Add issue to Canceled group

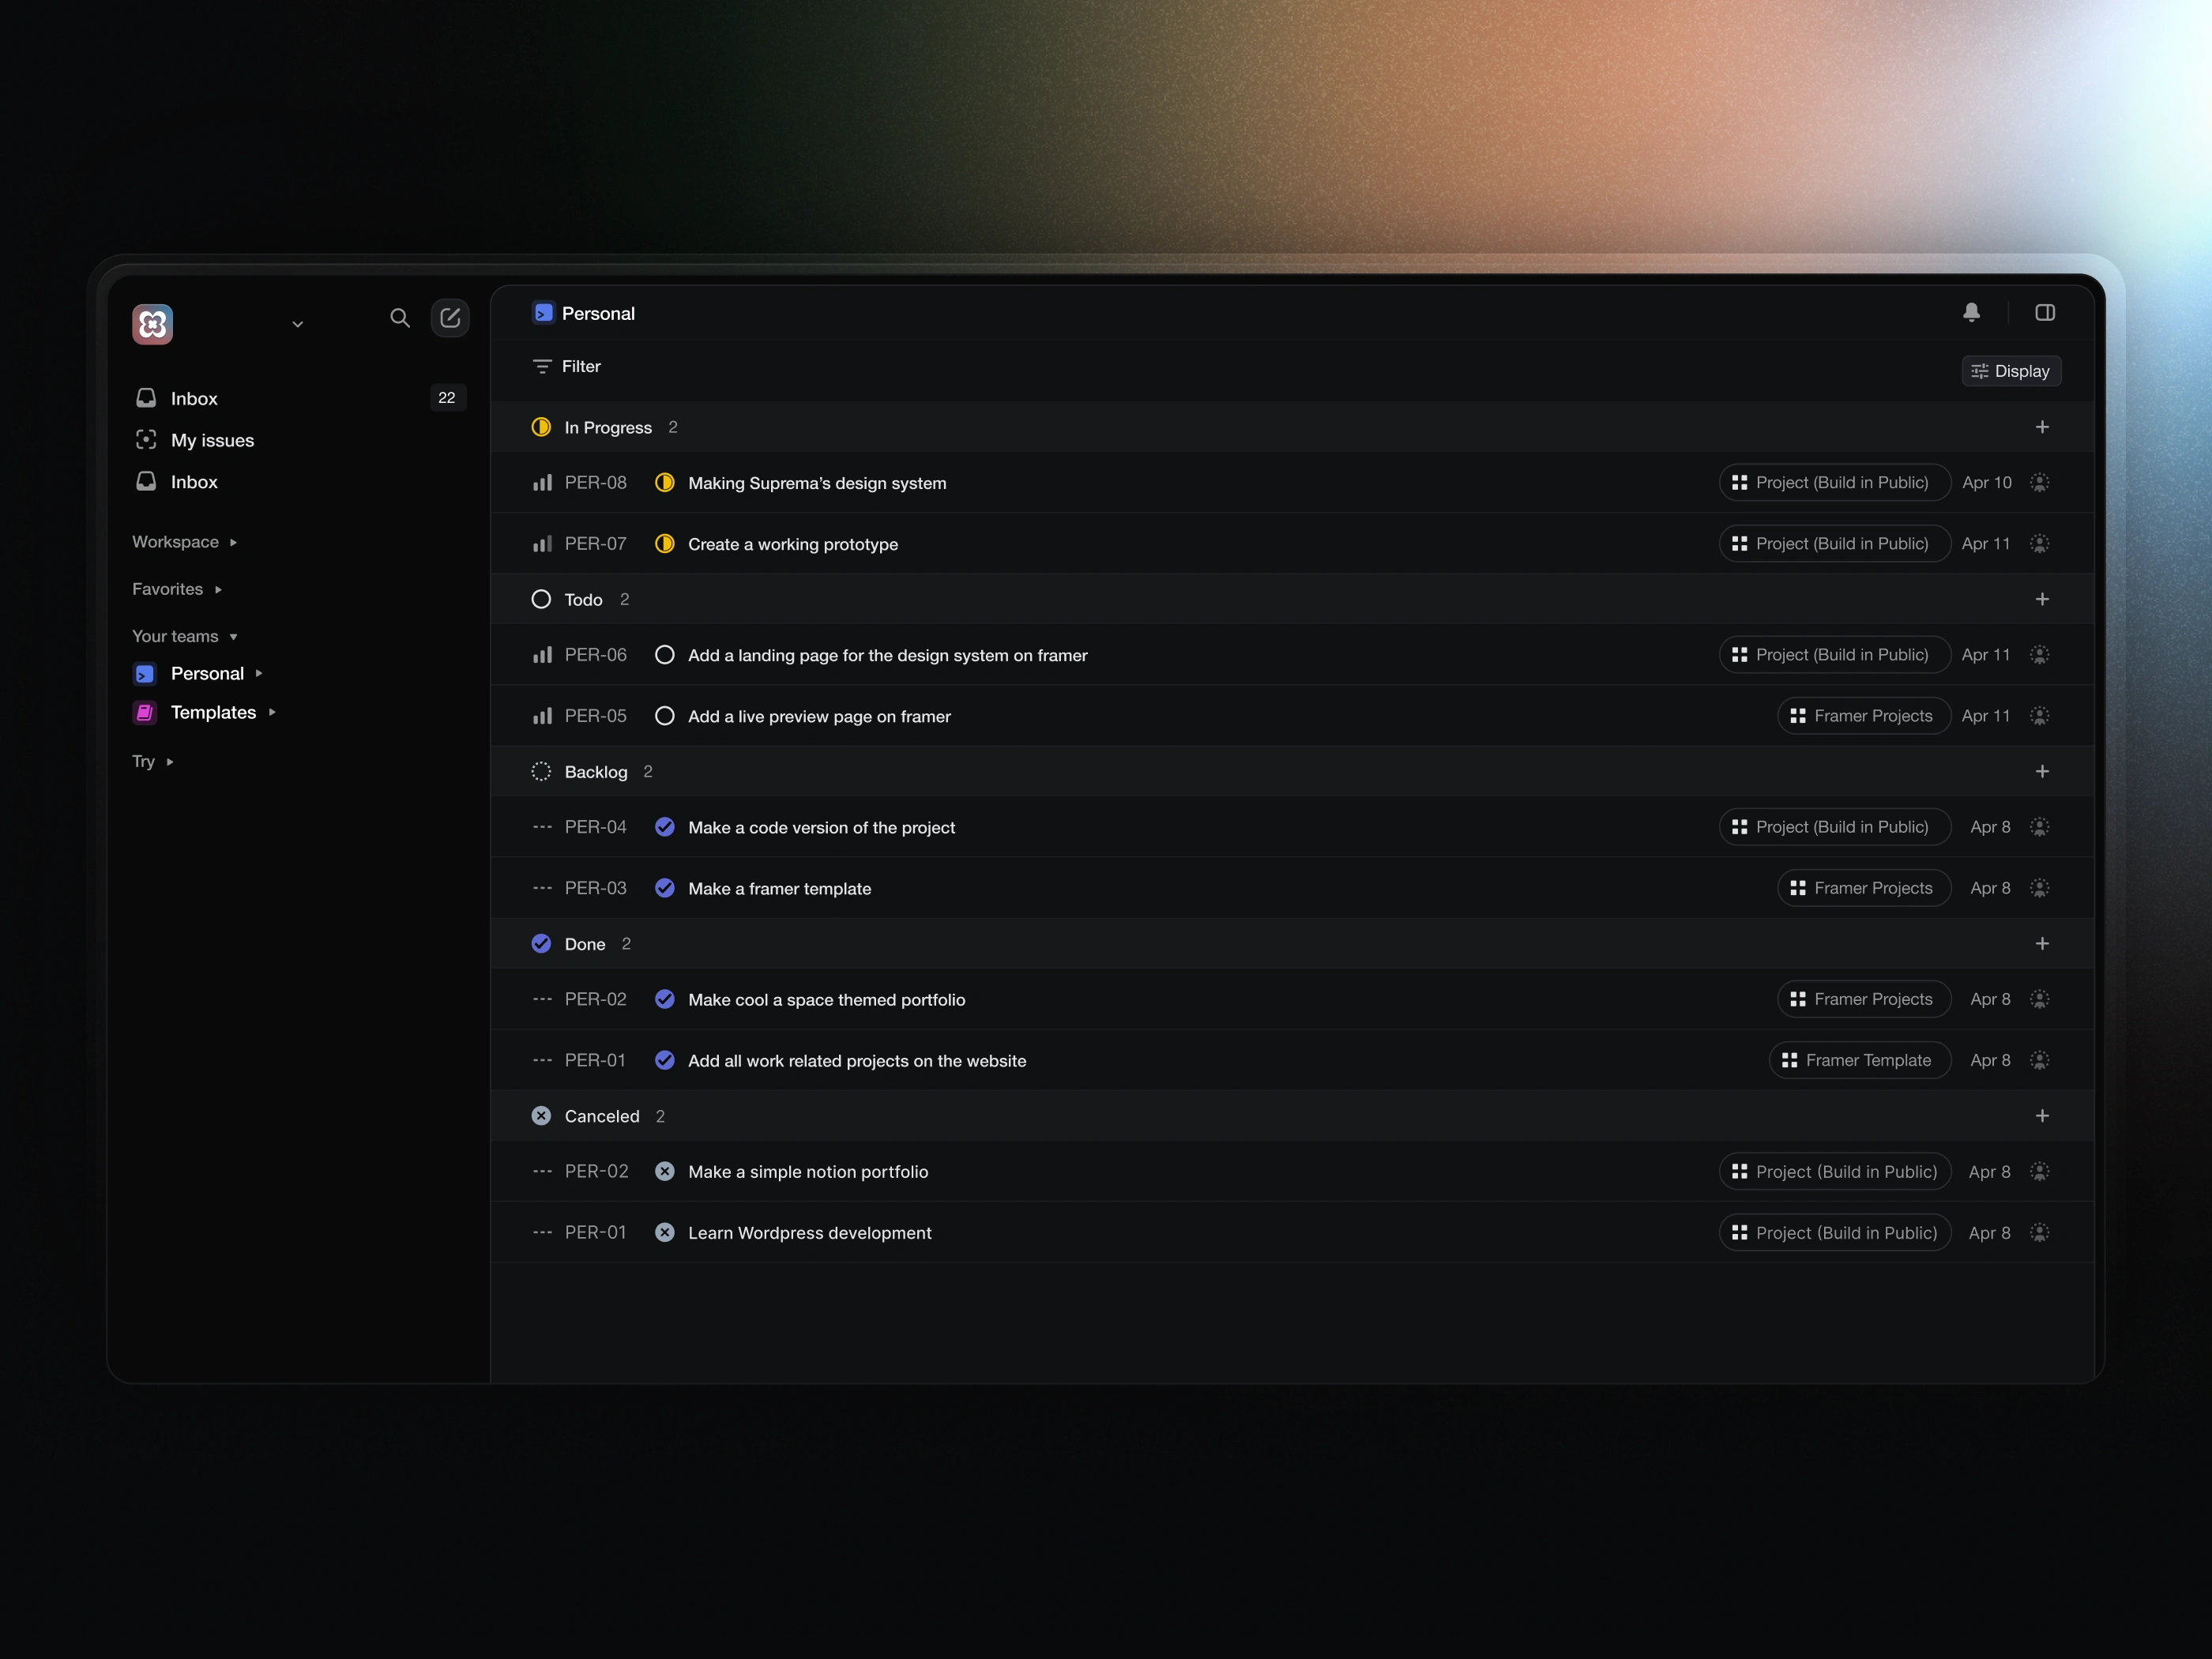2042,1115
